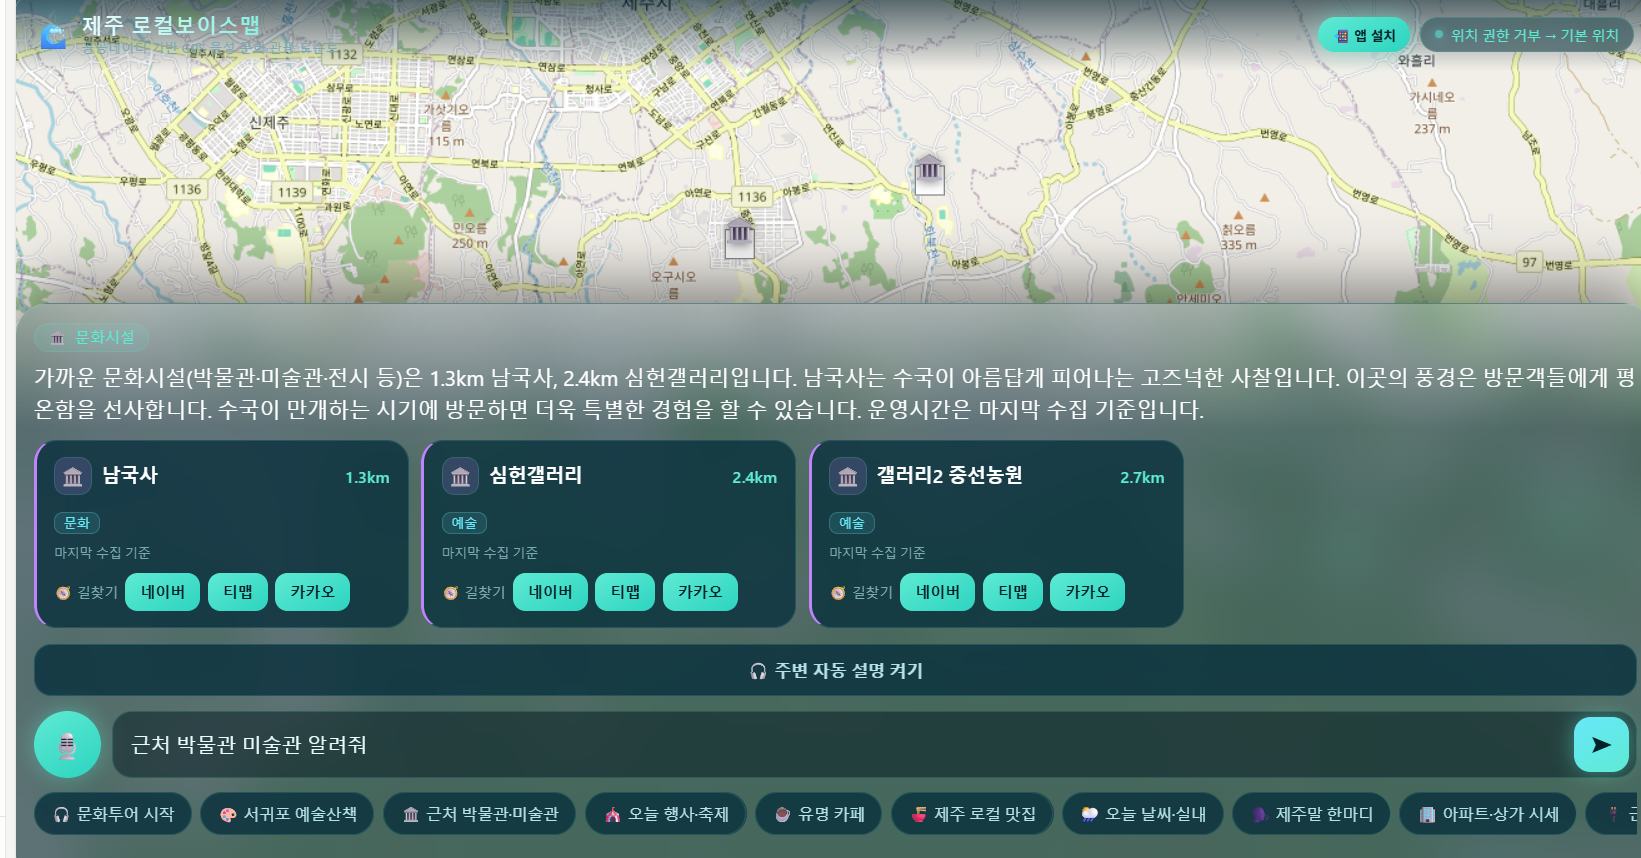The height and width of the screenshot is (858, 1641).
Task: Click the 남국사 card title
Action: (x=130, y=475)
